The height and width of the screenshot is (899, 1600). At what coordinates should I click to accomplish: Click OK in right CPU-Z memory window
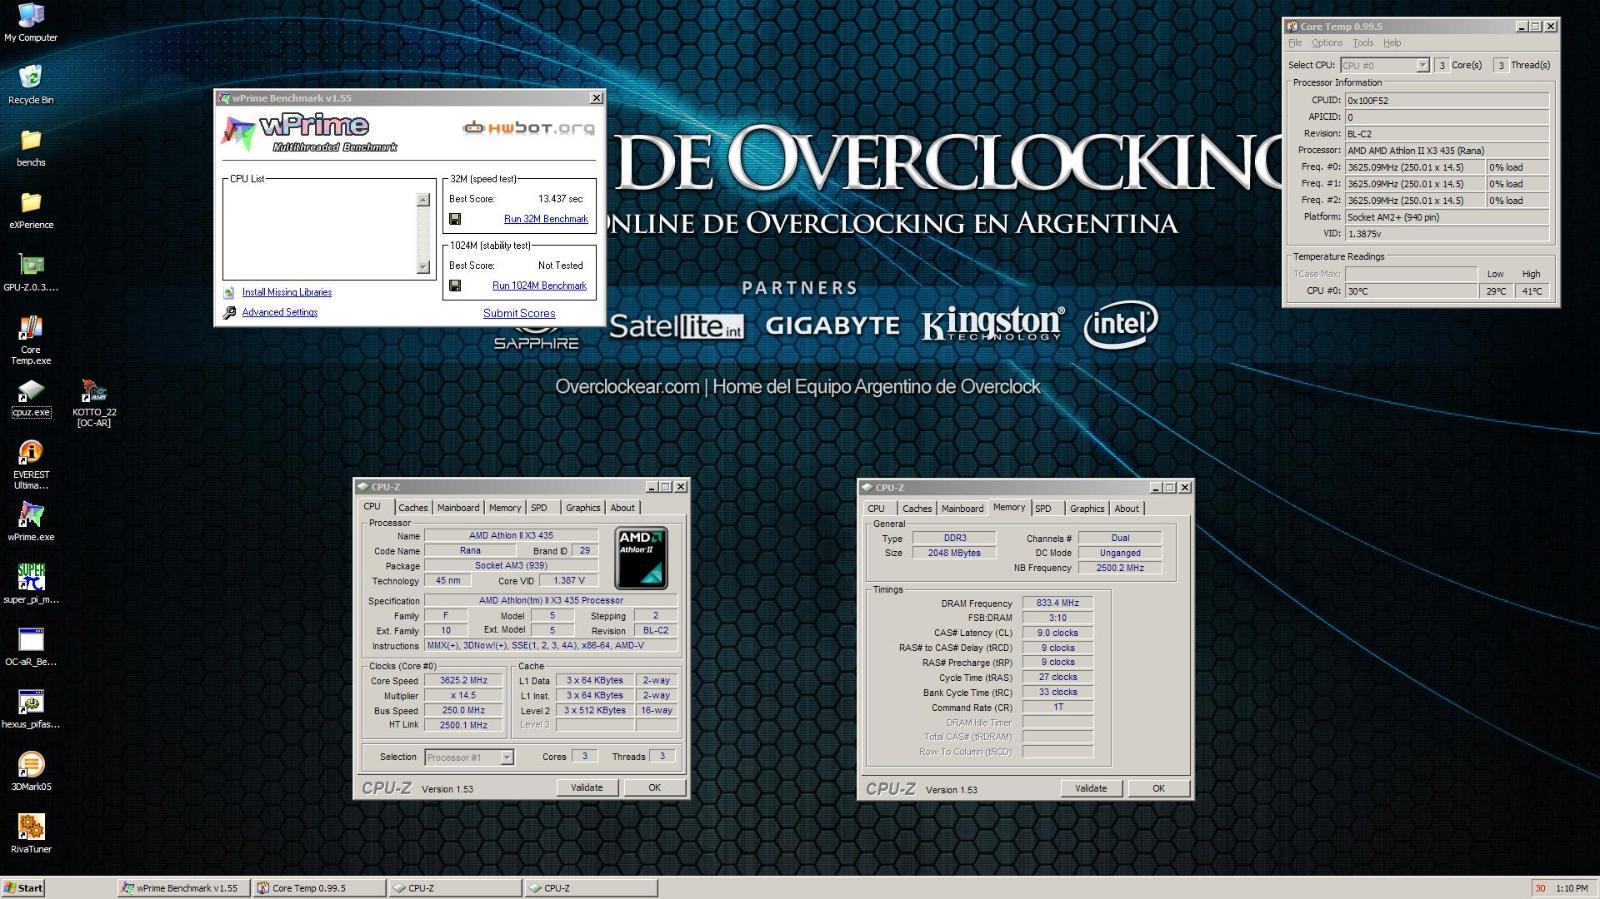1158,789
